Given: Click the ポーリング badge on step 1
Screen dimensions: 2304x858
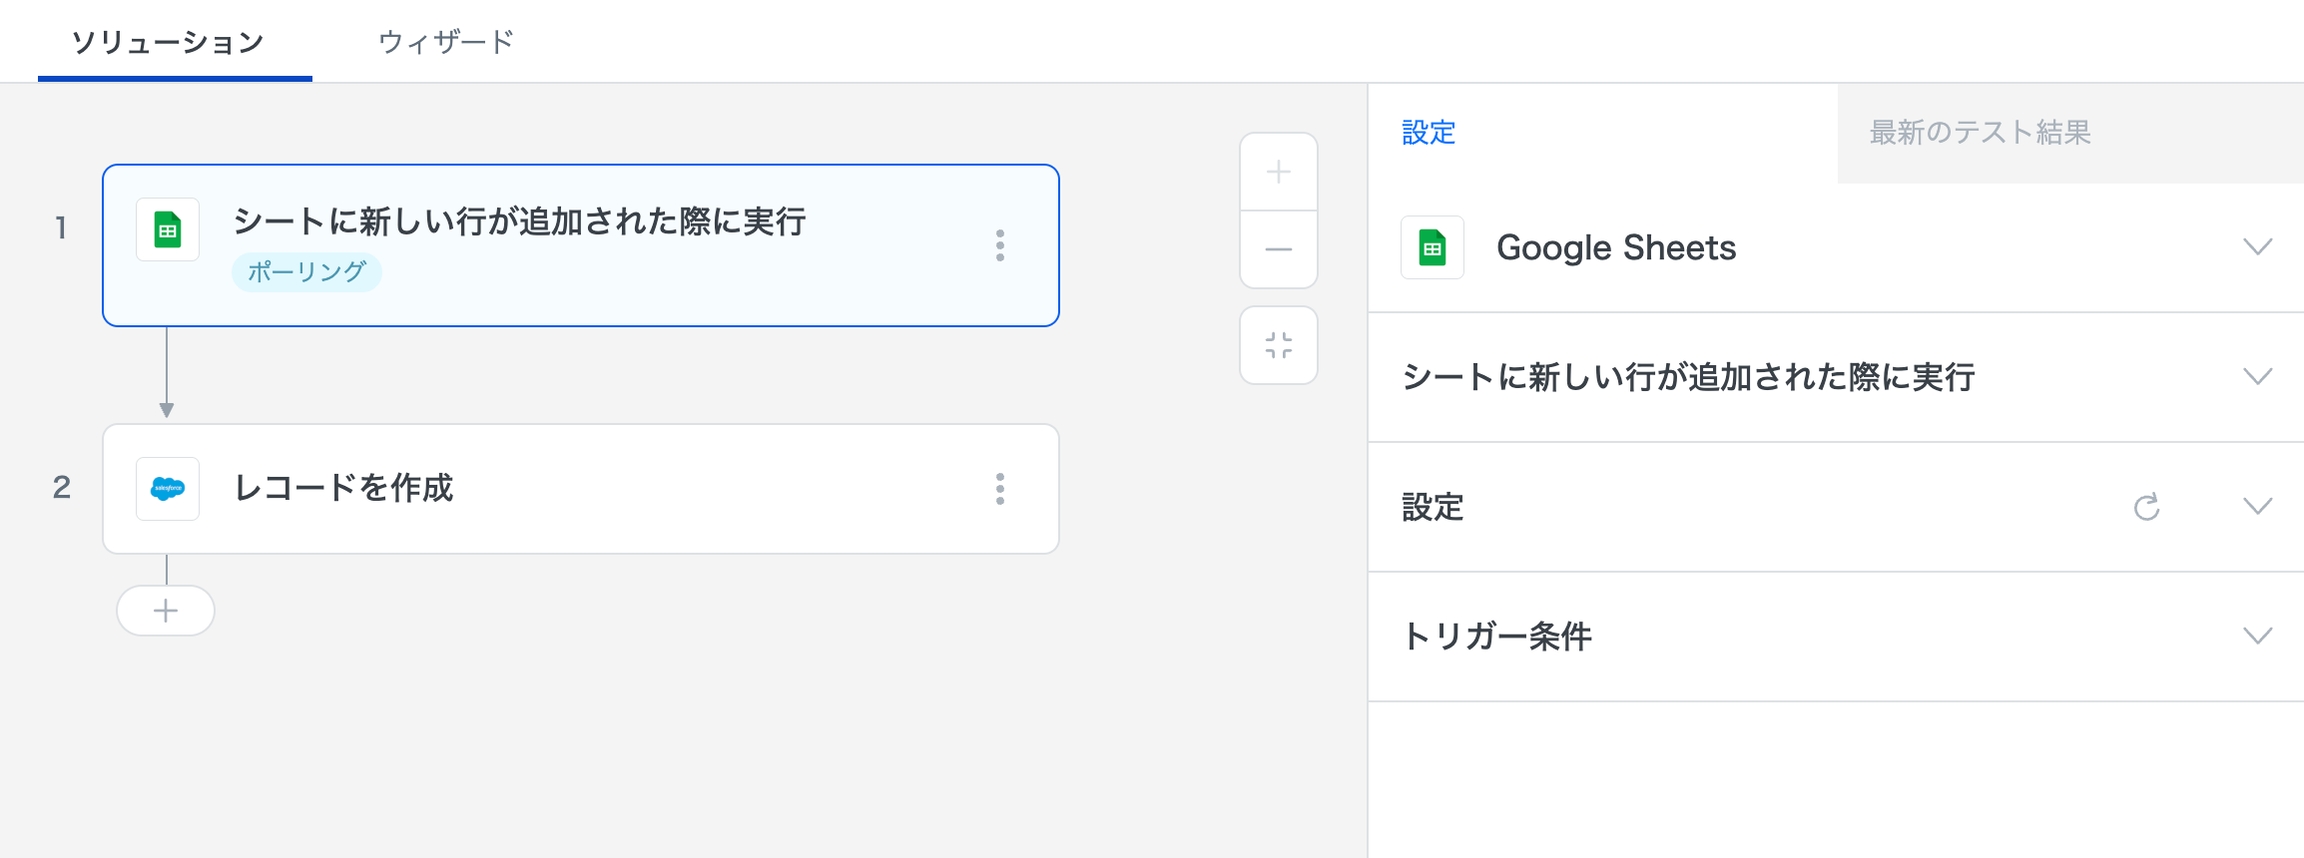Looking at the screenshot, I should tap(307, 272).
